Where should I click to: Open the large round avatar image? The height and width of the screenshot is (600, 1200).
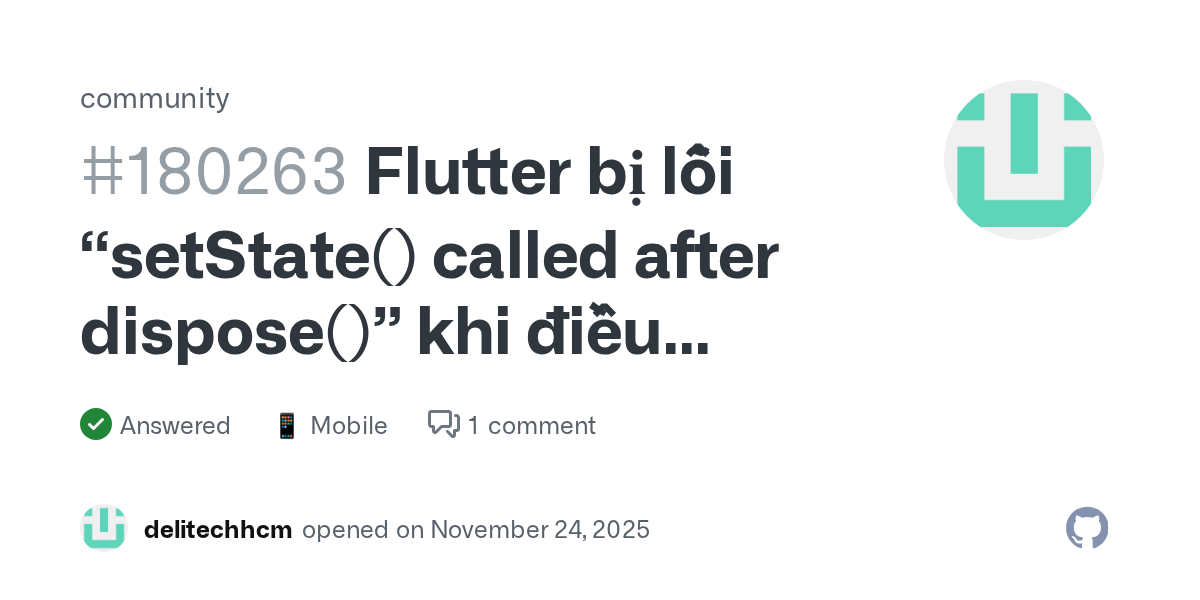[x=1023, y=160]
